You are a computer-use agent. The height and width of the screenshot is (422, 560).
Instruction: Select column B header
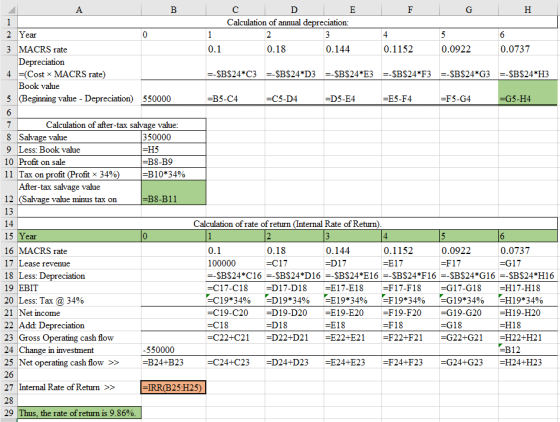[x=174, y=10]
